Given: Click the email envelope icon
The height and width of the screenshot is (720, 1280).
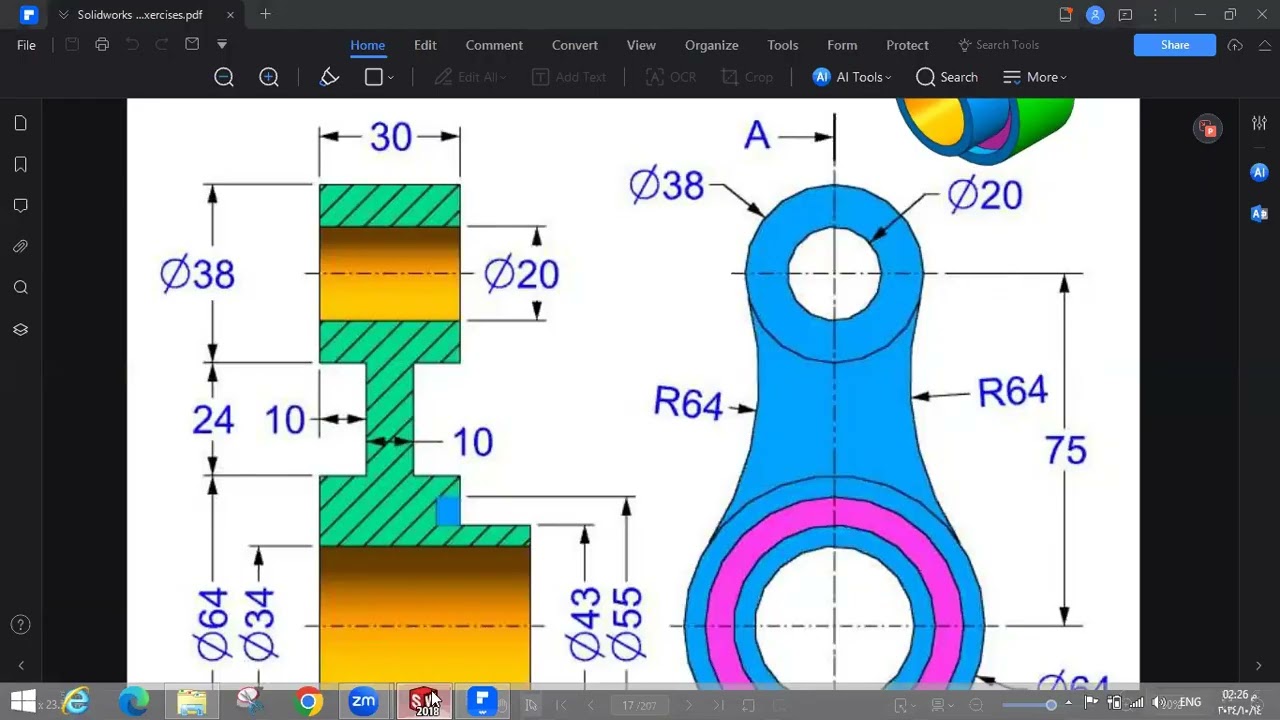Looking at the screenshot, I should (192, 44).
